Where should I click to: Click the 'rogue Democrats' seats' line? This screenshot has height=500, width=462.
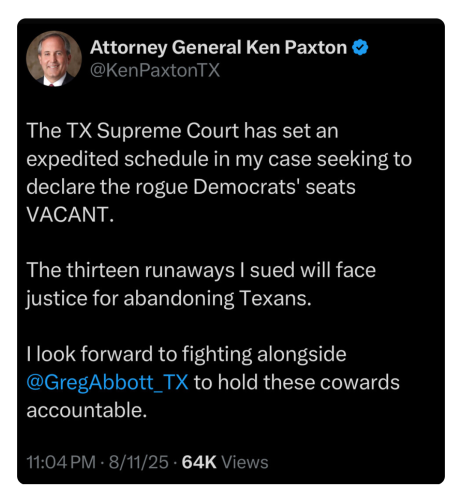(191, 187)
